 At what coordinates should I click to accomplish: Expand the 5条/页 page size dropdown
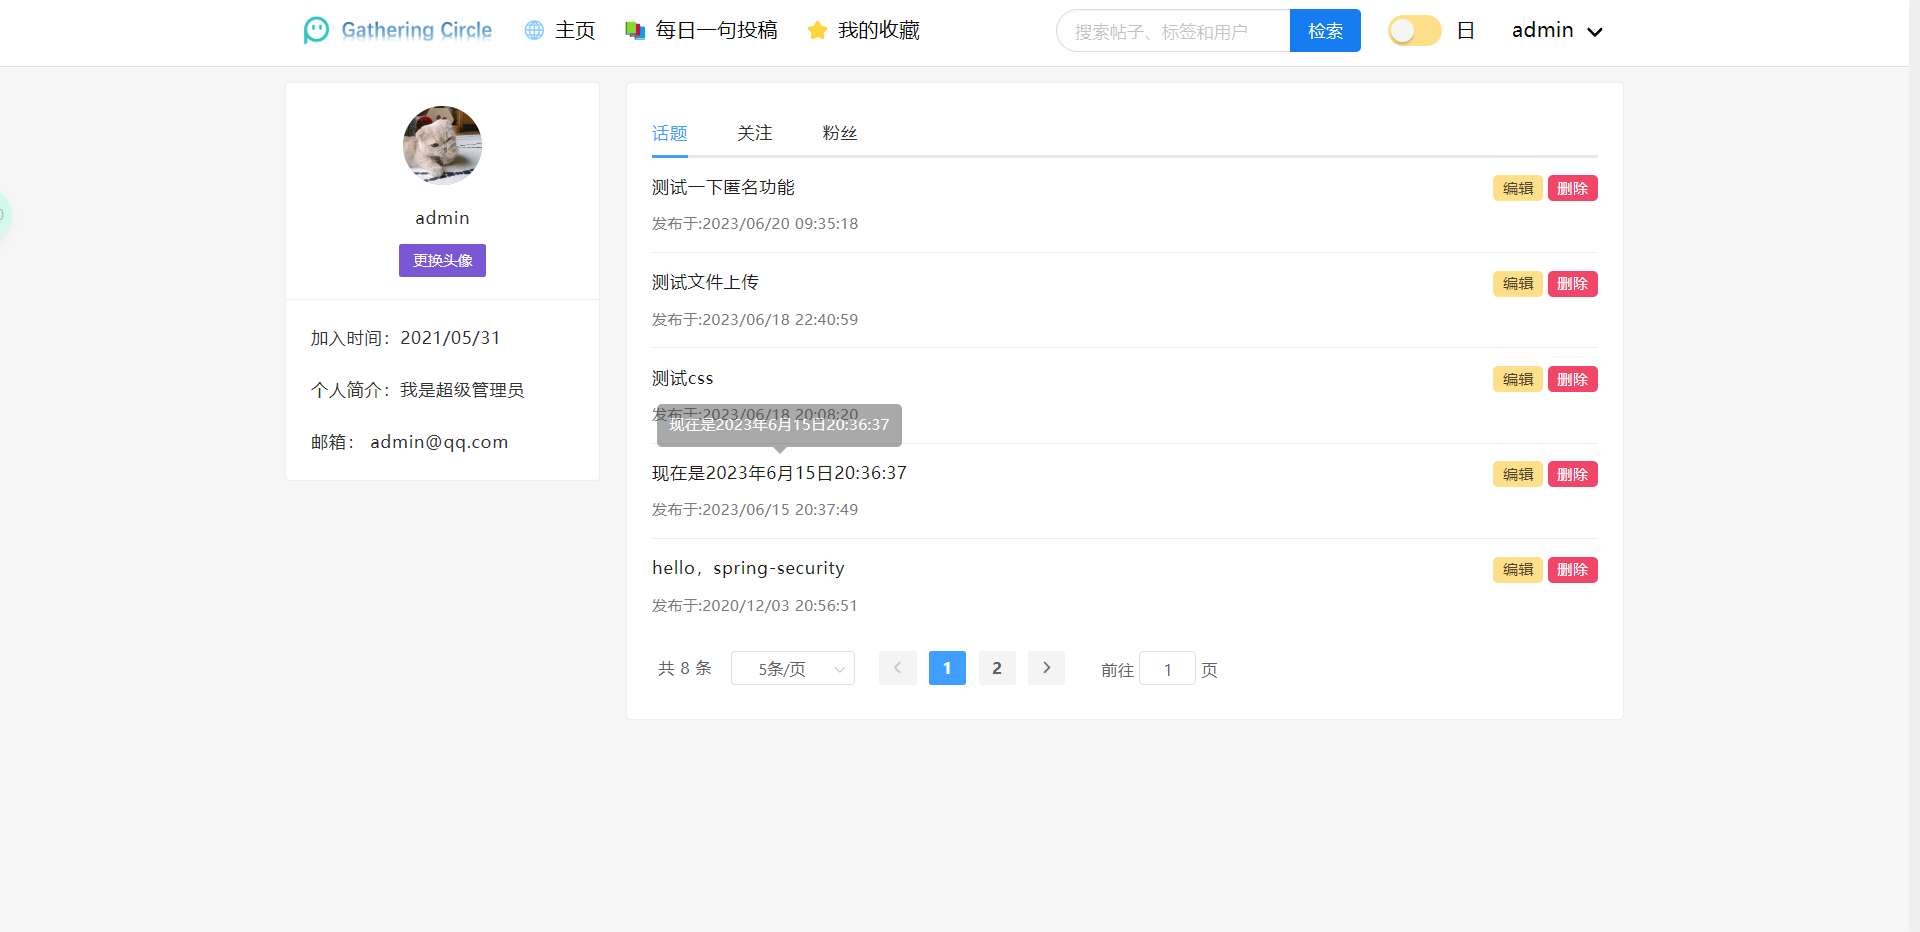[792, 668]
